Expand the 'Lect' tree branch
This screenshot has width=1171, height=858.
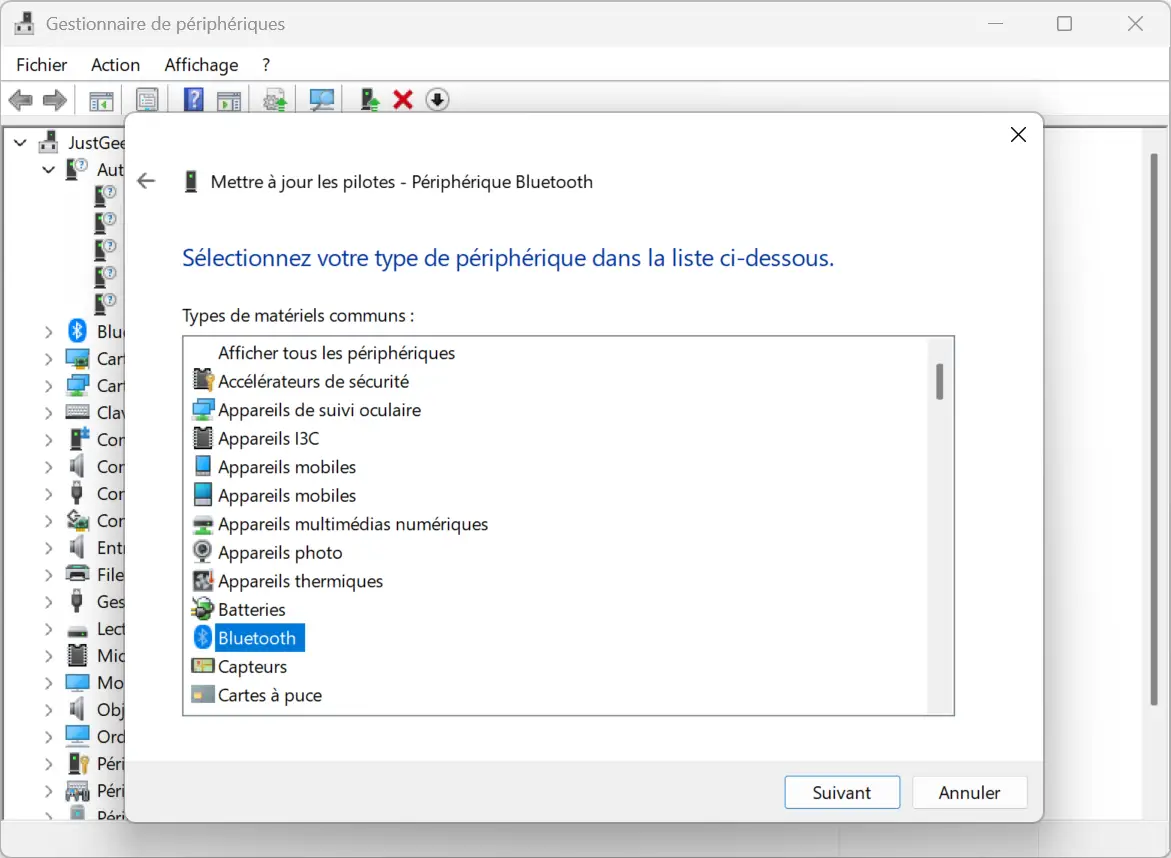(49, 629)
